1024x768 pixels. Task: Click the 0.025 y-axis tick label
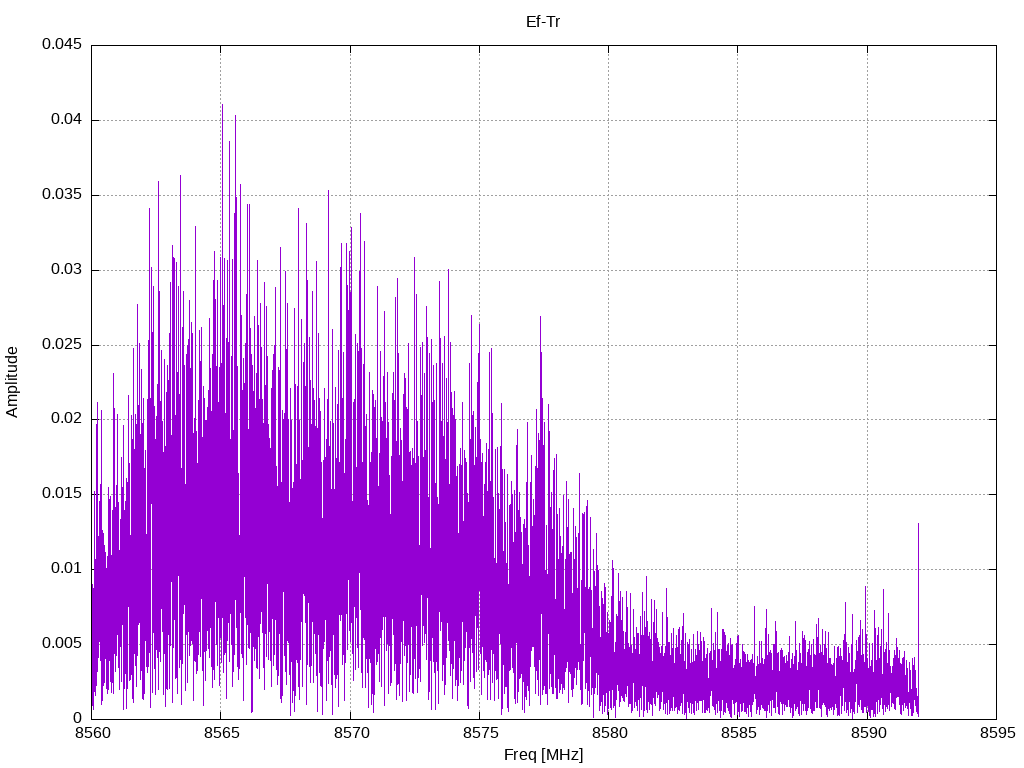[62, 344]
